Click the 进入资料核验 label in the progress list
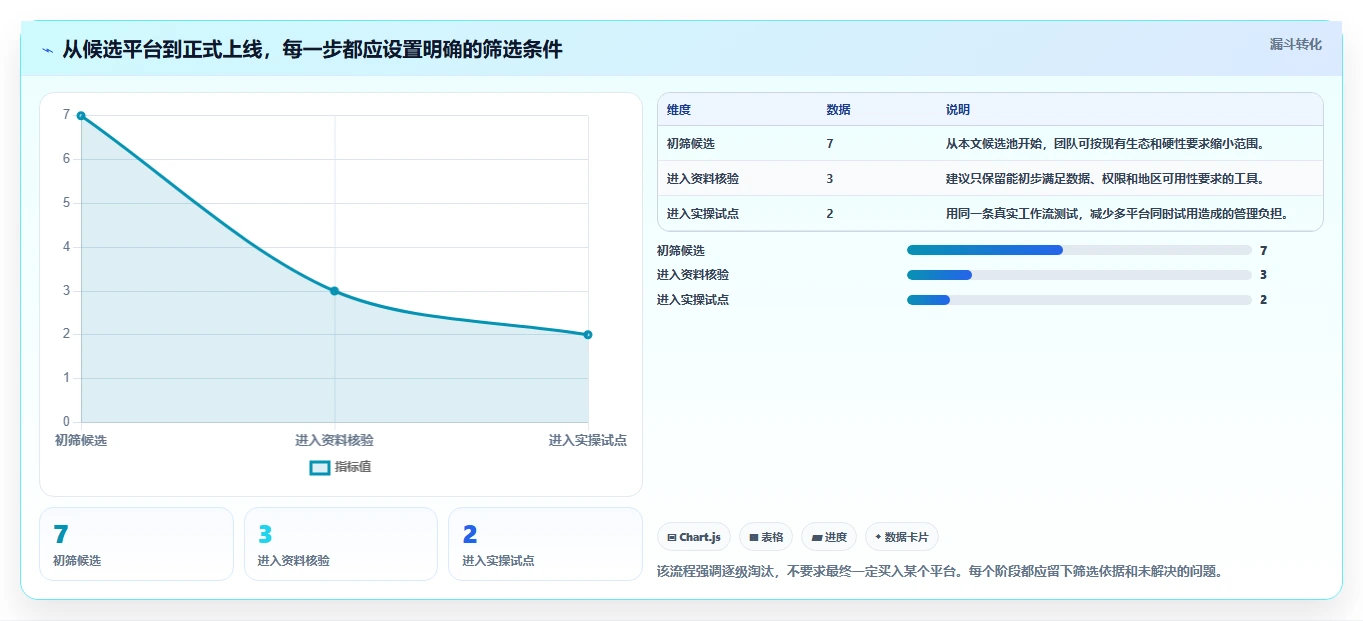Viewport: 1363px width, 621px height. 693,275
